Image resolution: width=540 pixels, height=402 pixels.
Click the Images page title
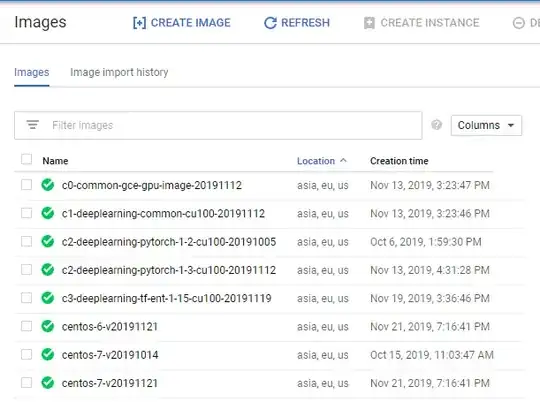click(40, 22)
